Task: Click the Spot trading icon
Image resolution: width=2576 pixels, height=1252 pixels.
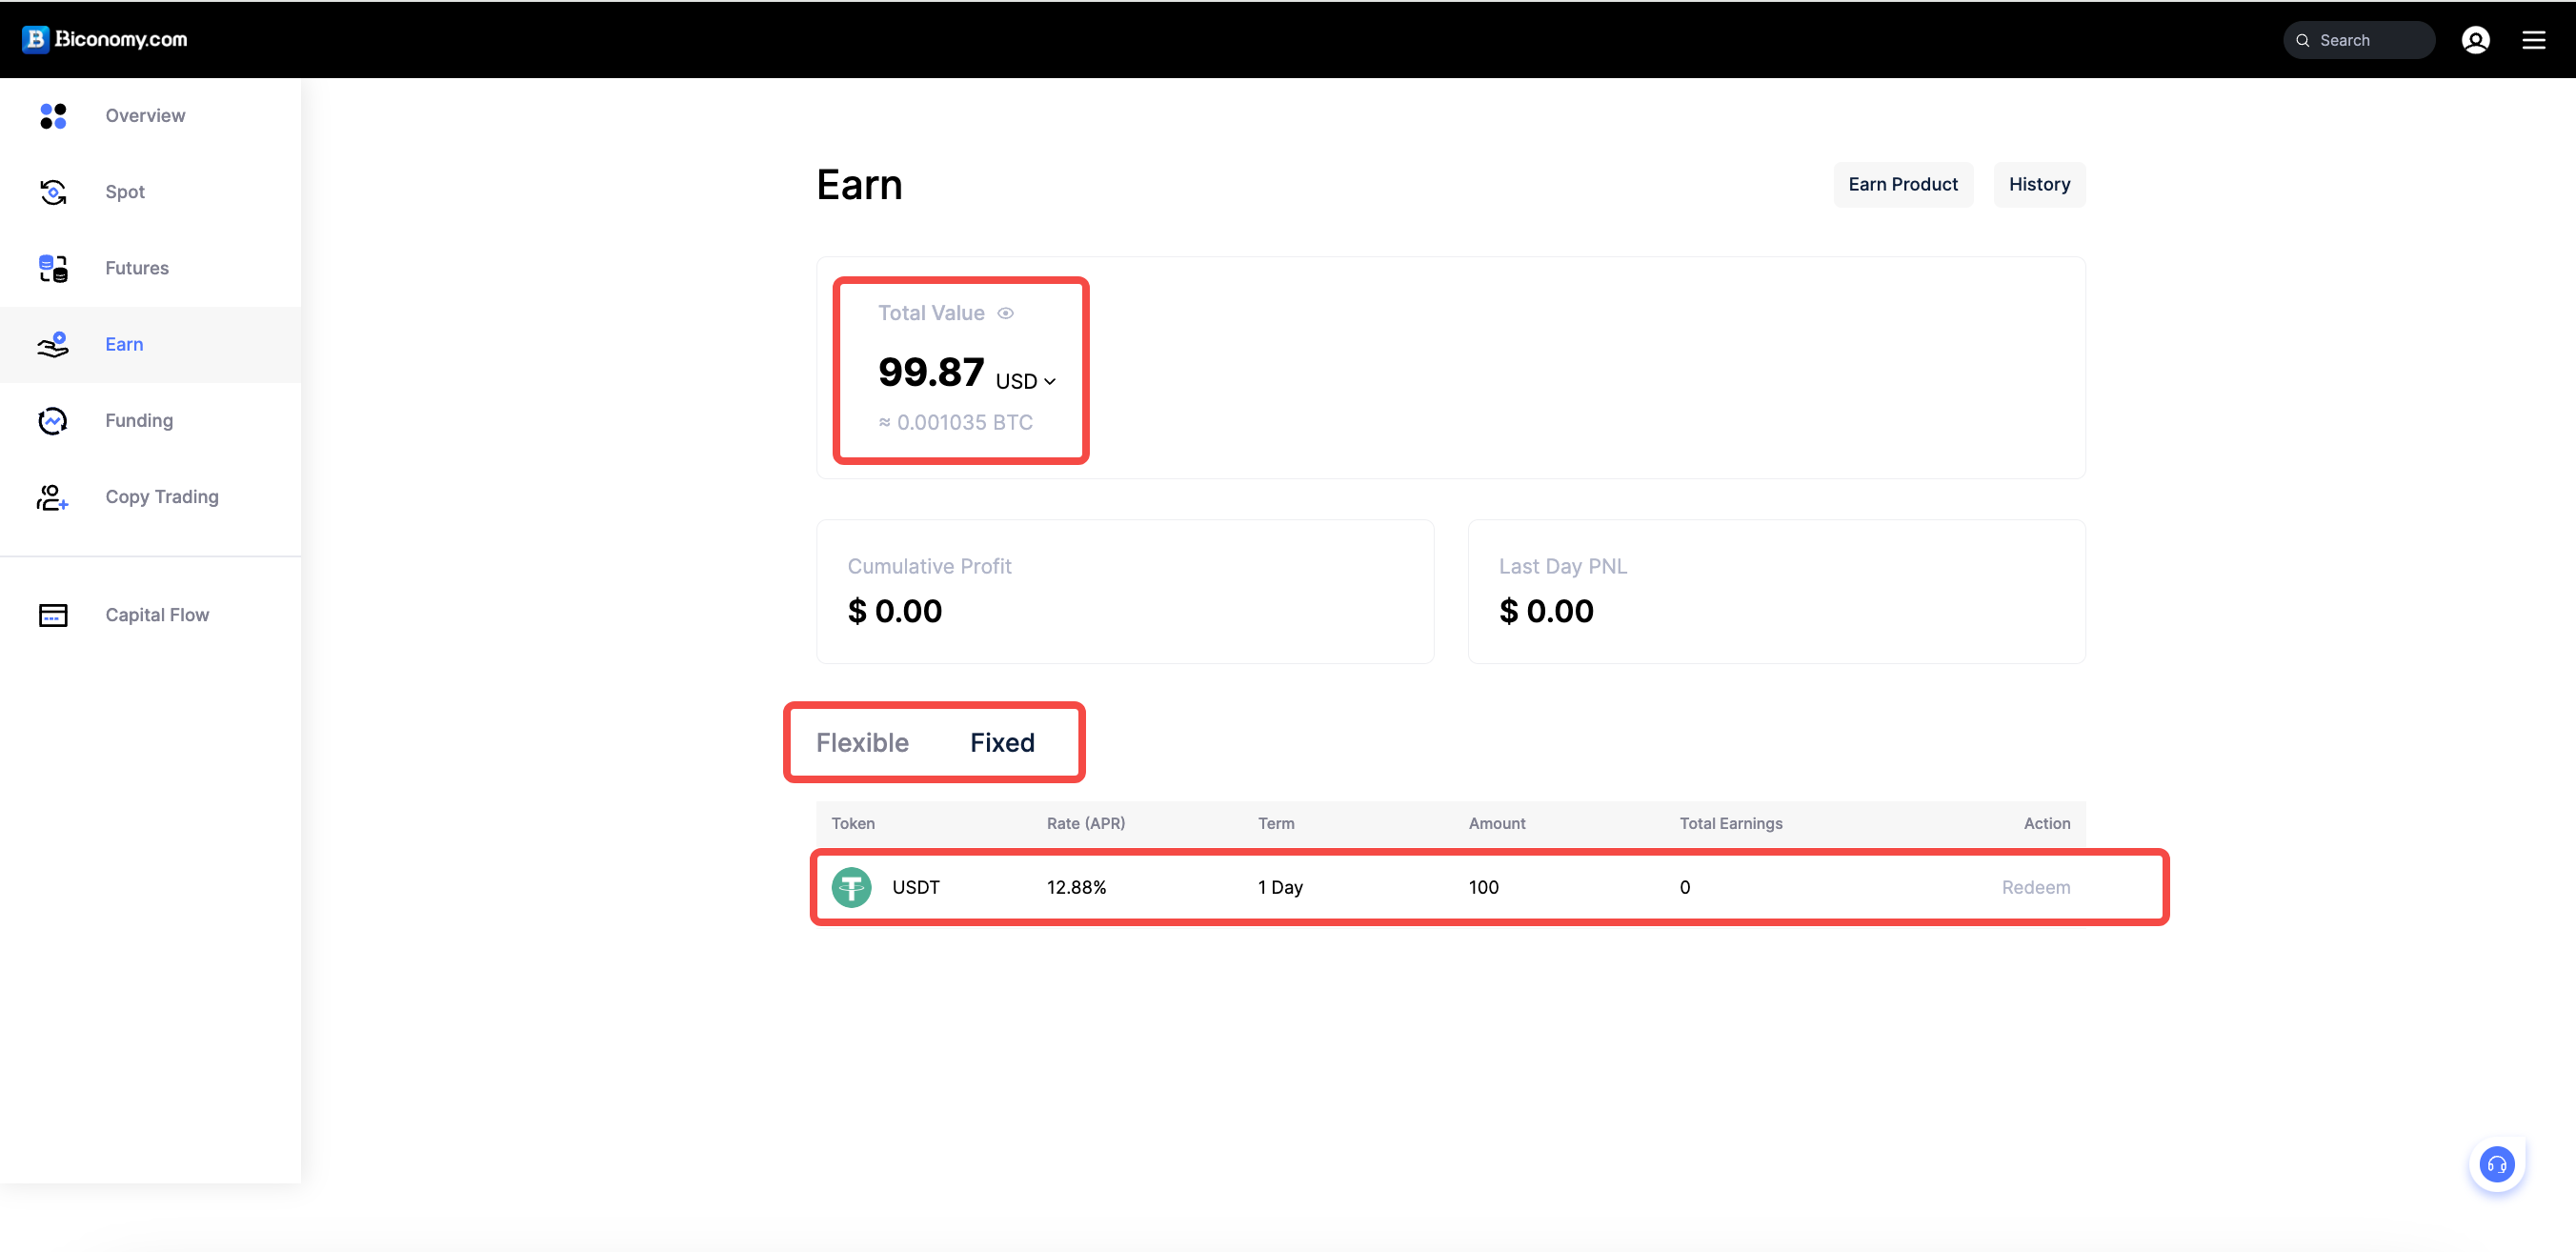Action: (x=53, y=192)
